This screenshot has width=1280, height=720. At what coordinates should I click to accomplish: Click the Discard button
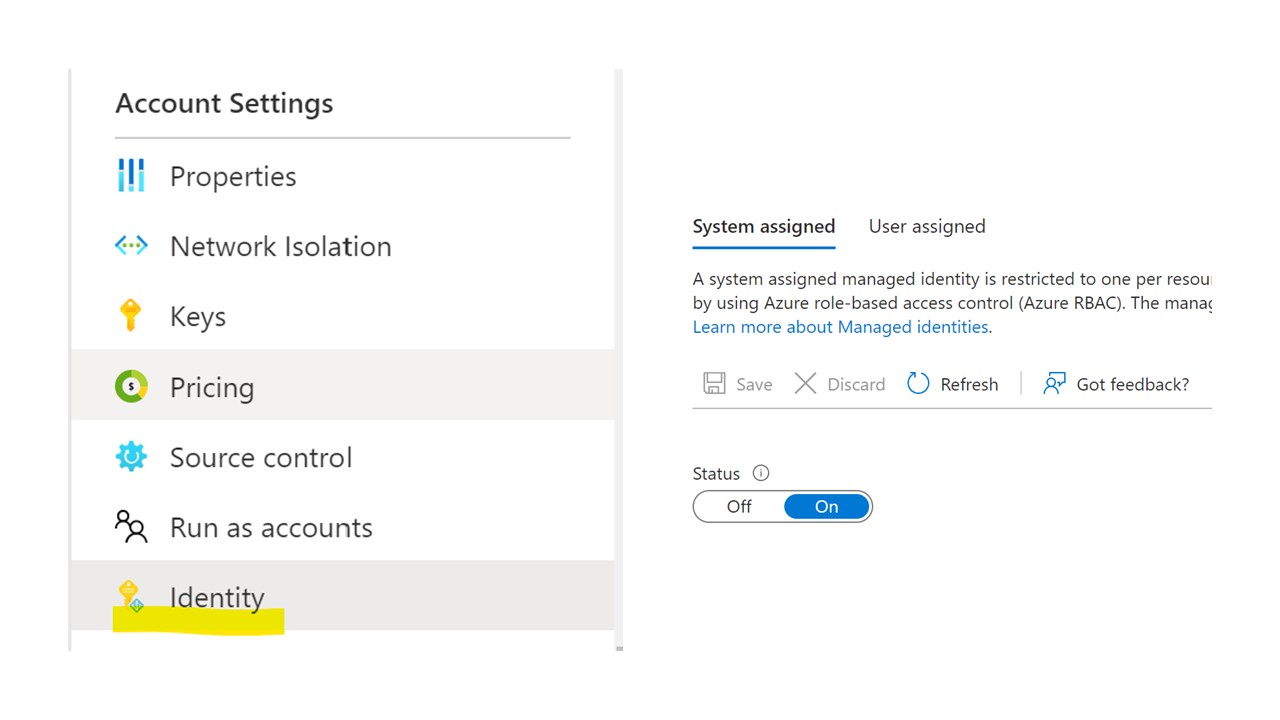click(x=840, y=384)
